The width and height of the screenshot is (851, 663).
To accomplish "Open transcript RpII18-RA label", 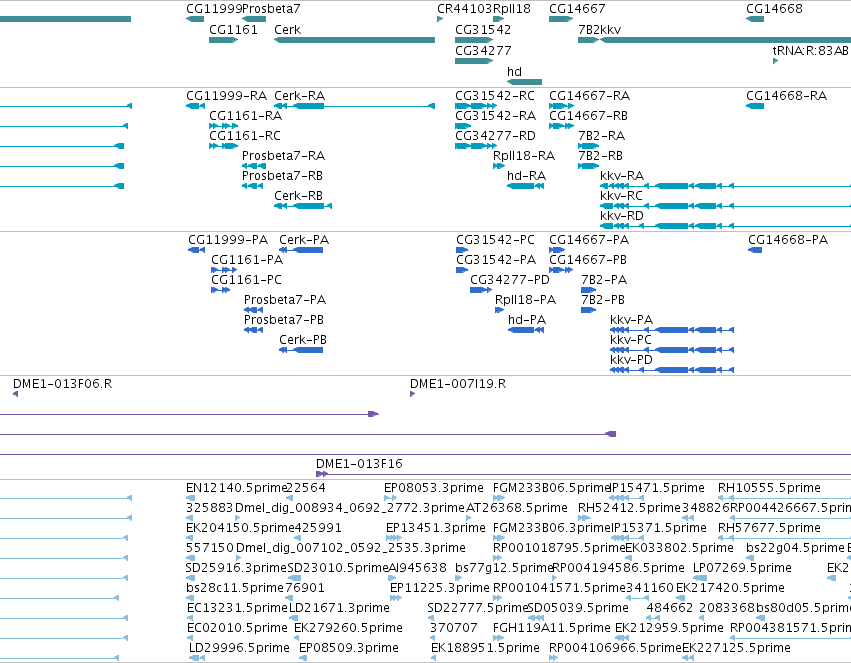I will tap(524, 156).
